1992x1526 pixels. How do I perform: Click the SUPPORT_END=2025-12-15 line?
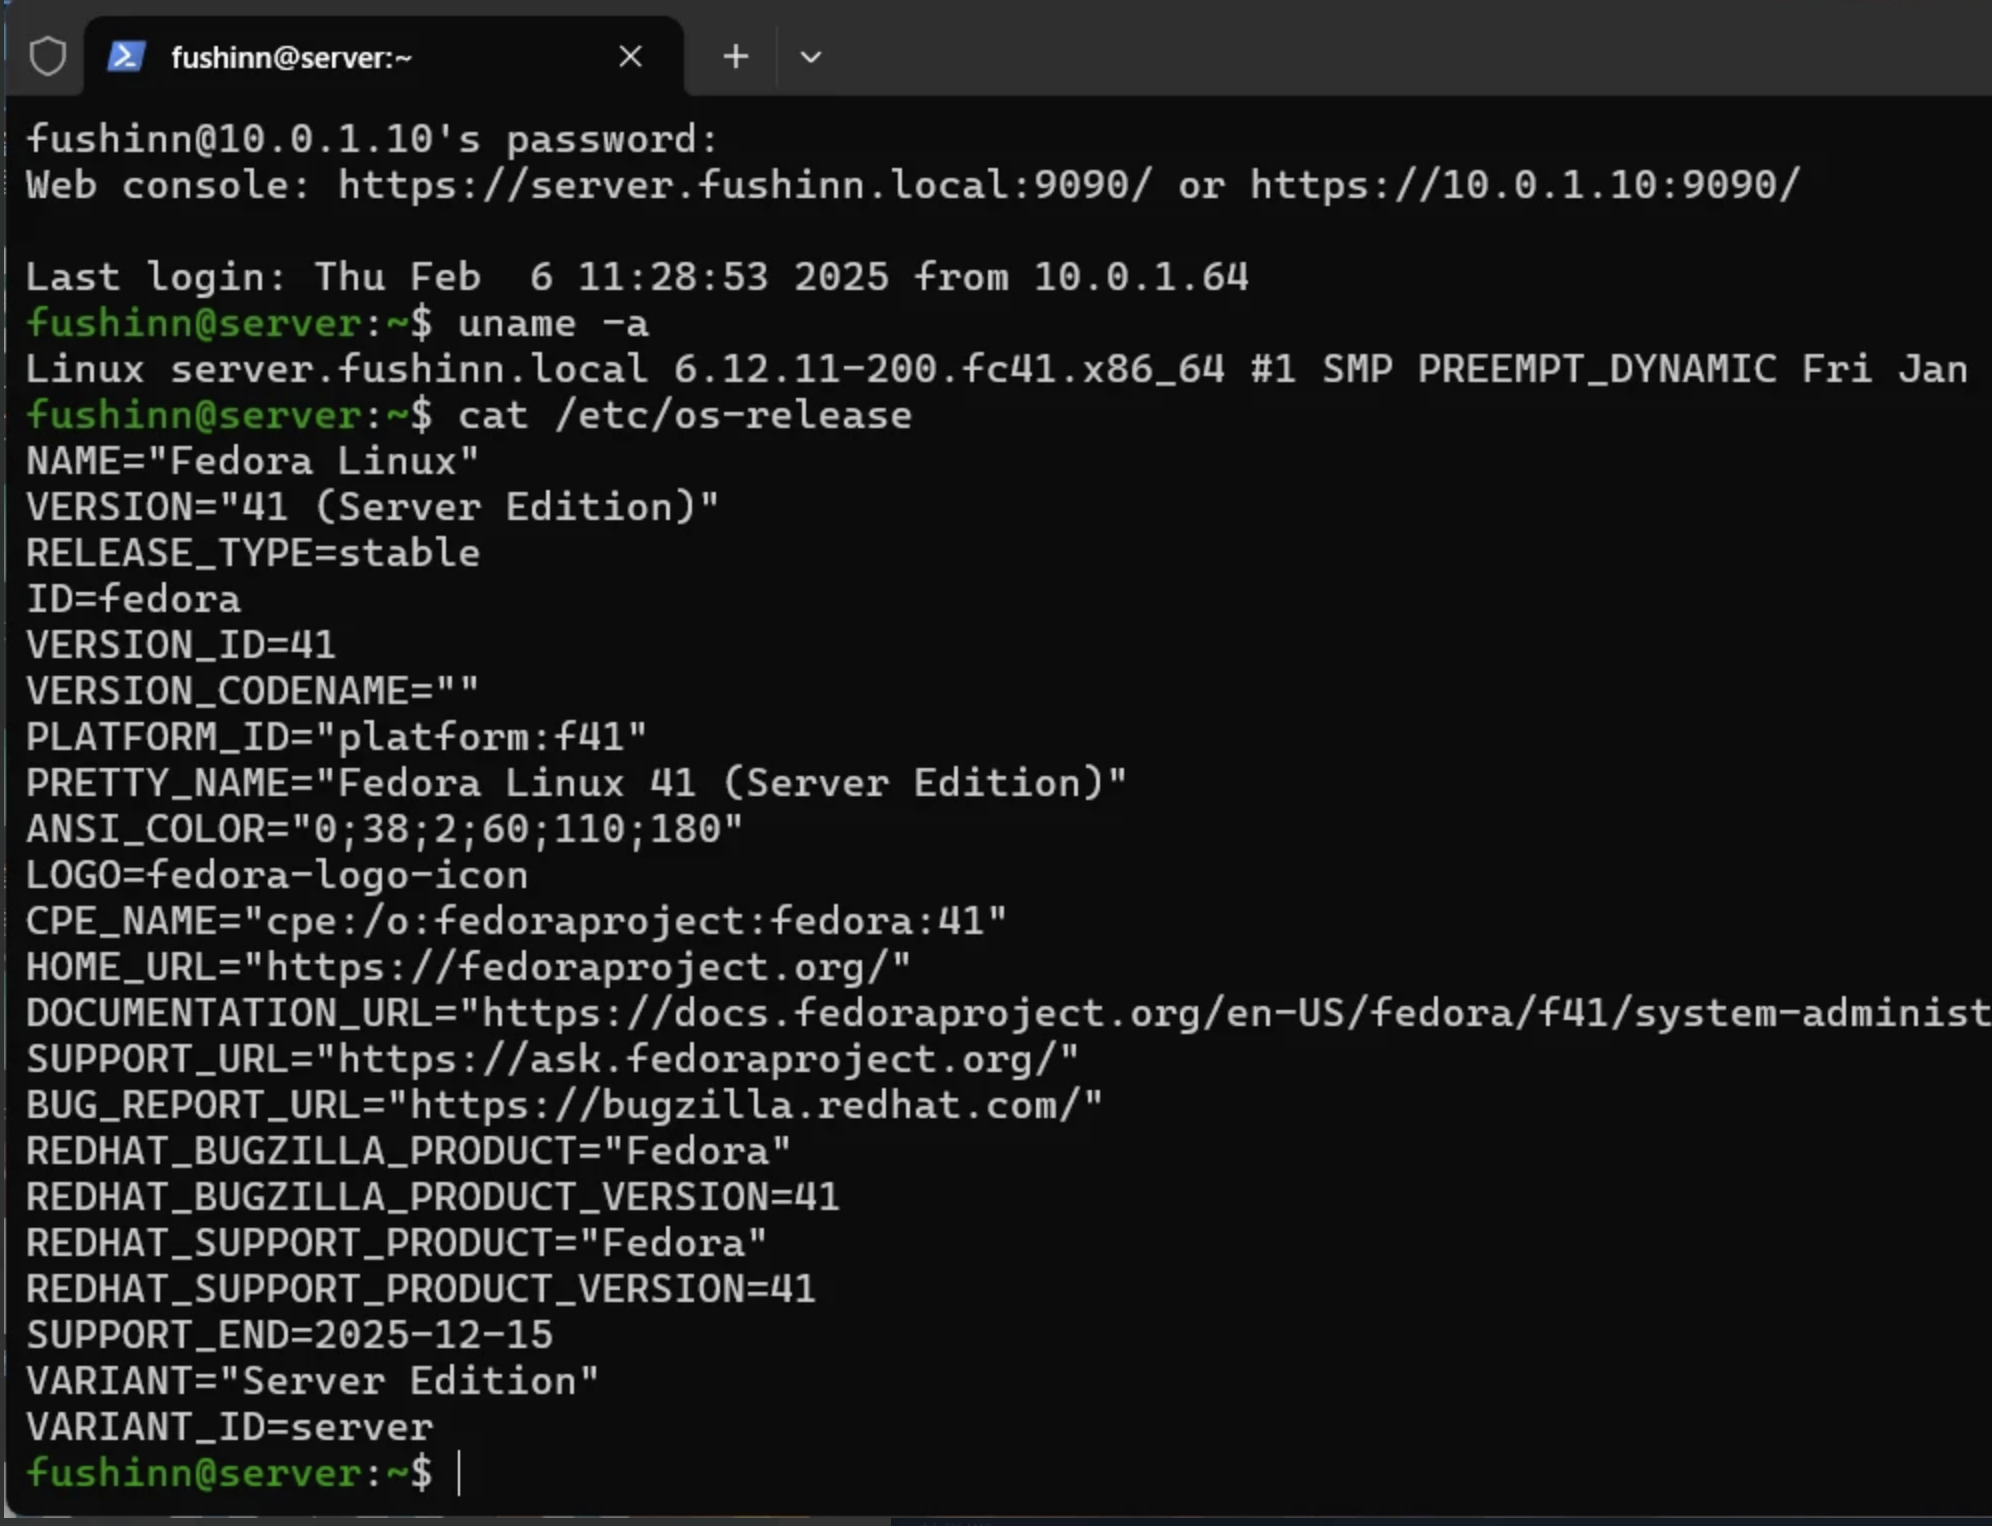point(289,1335)
